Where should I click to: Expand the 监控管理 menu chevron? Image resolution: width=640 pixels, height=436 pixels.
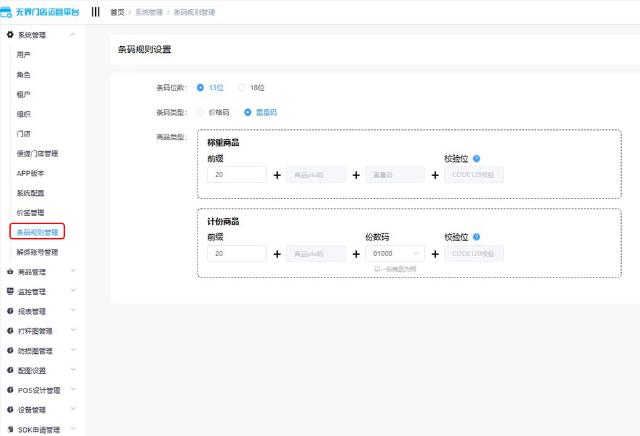[x=73, y=290]
